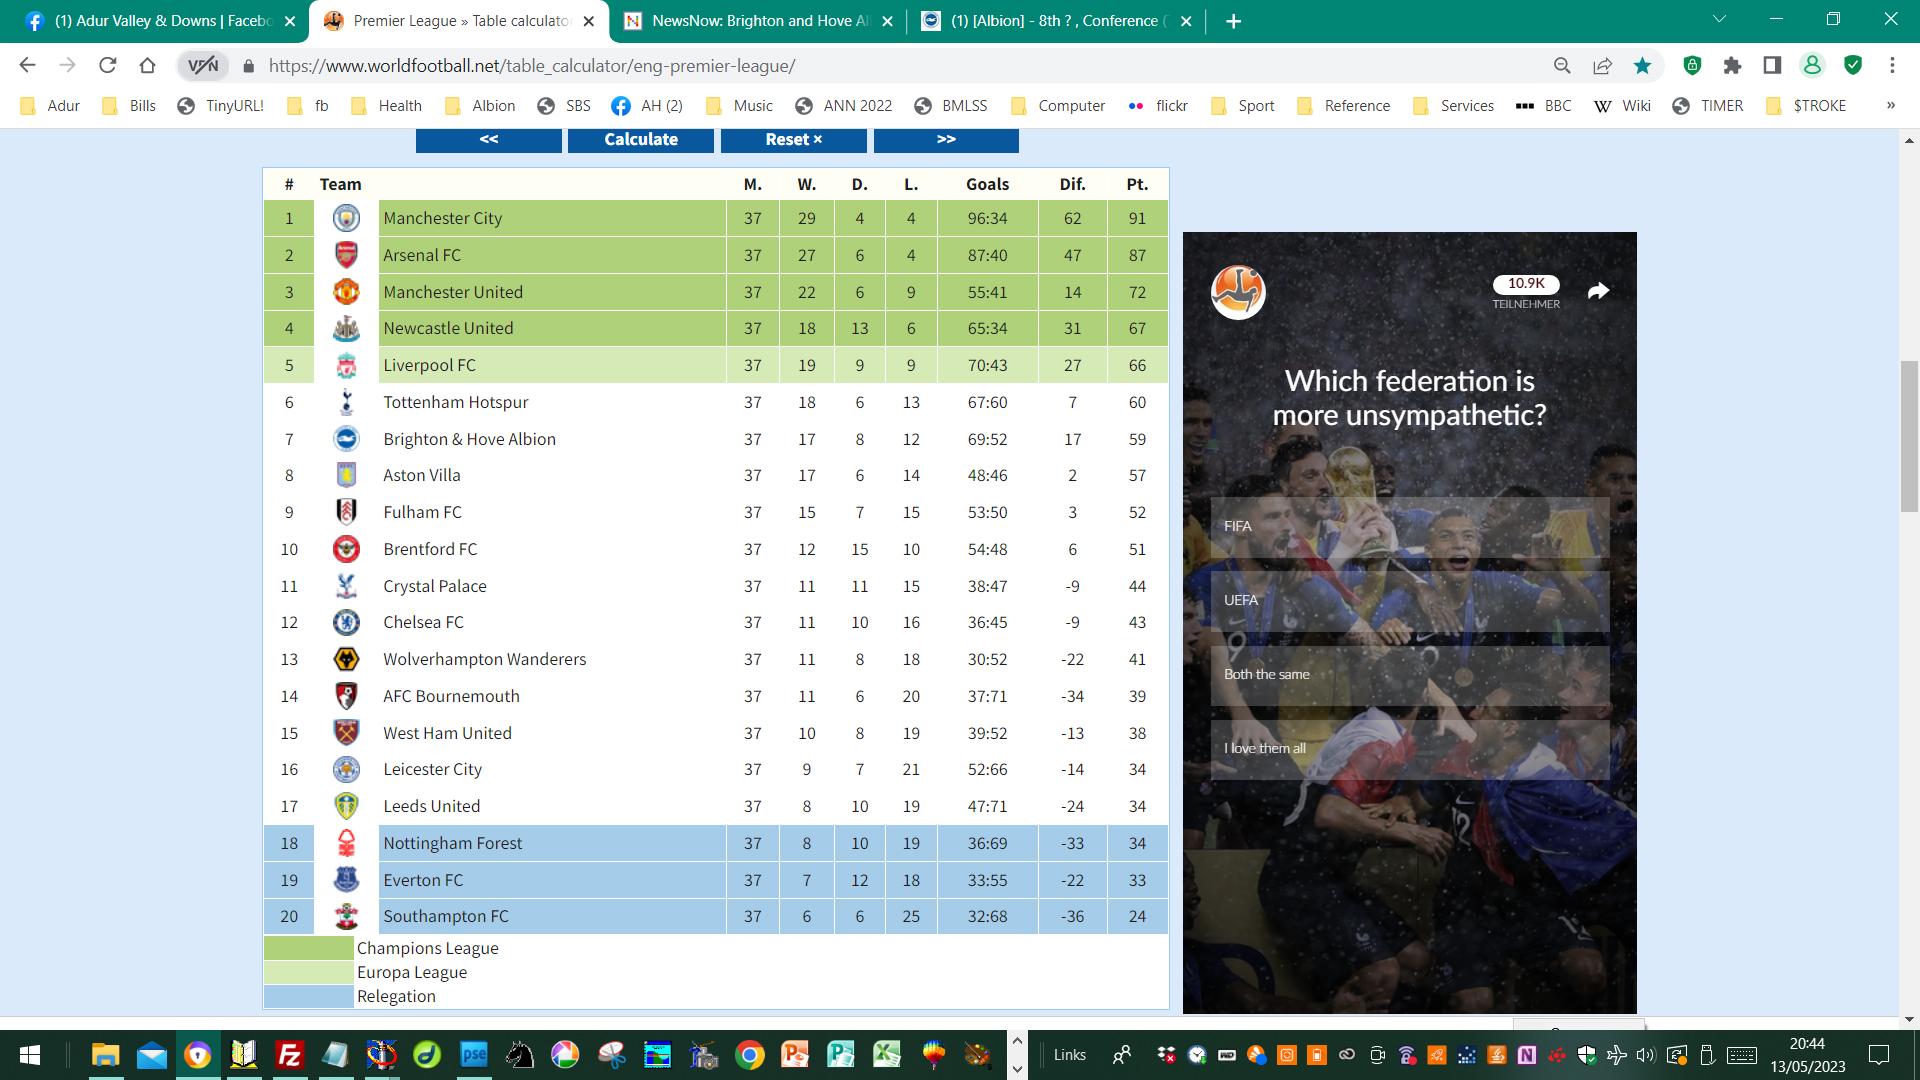Open the TinyURL! bookmark
This screenshot has height=1080, width=1920.
[221, 106]
